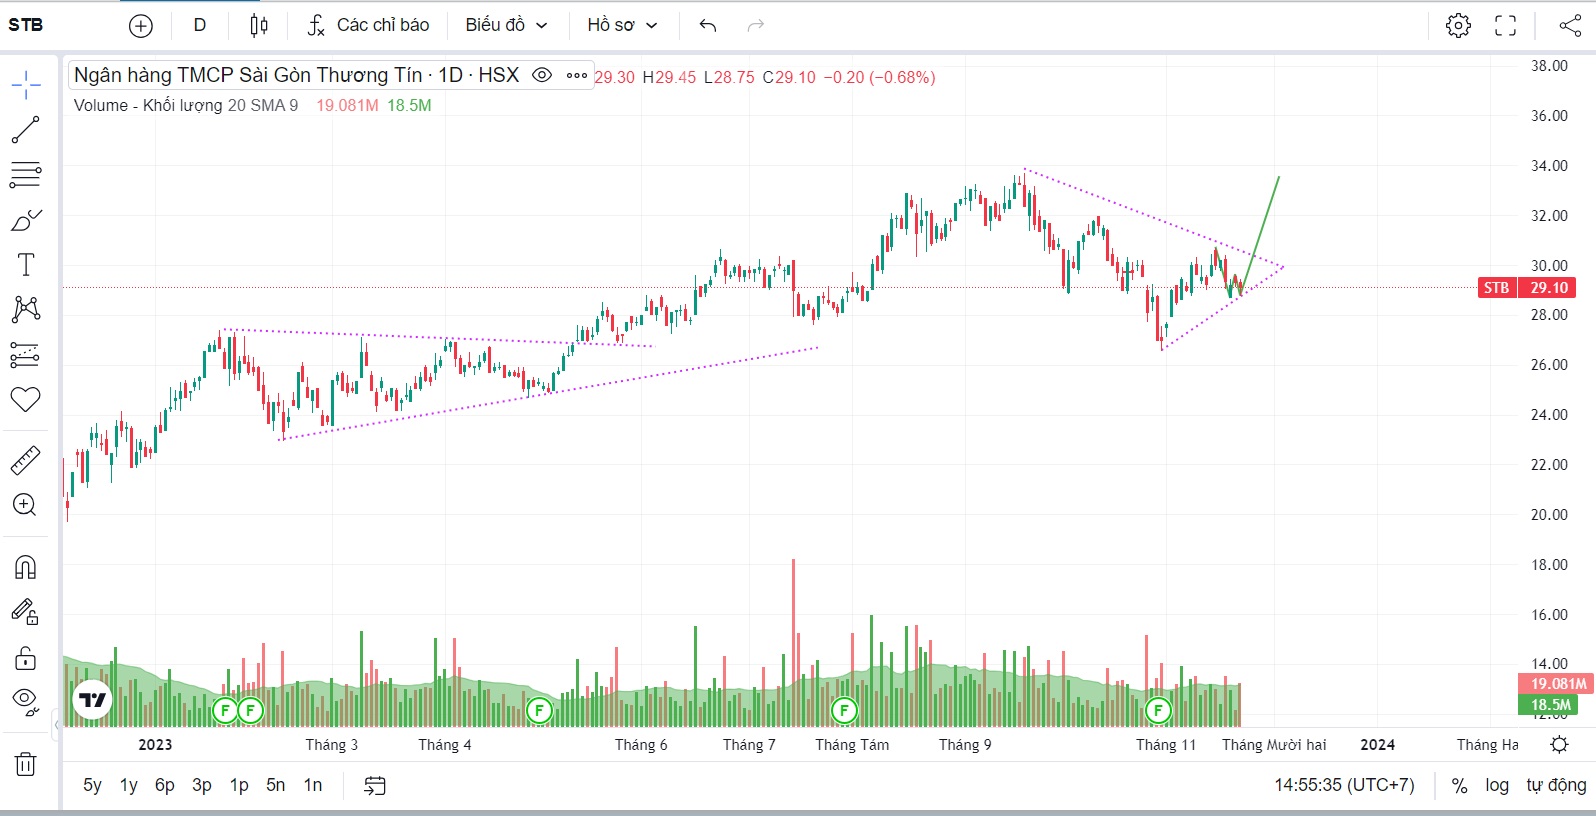Enter fullscreen mode
Viewport: 1596px width, 816px height.
pos(1506,25)
